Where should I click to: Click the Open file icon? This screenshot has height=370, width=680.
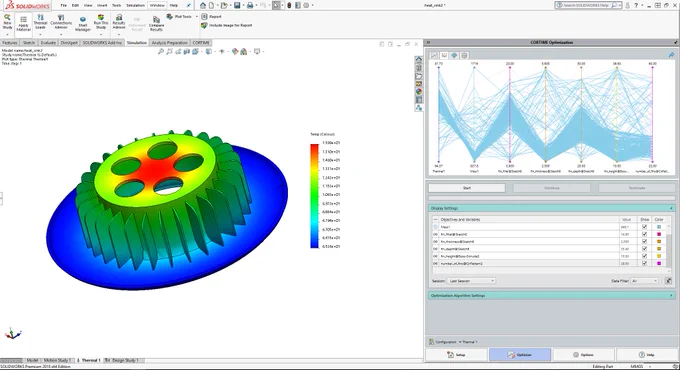click(223, 5)
